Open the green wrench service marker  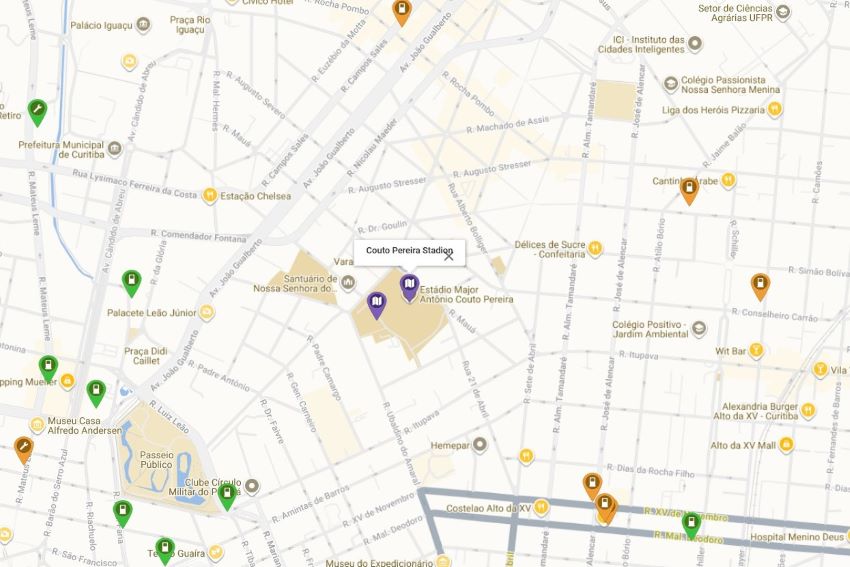point(37,113)
